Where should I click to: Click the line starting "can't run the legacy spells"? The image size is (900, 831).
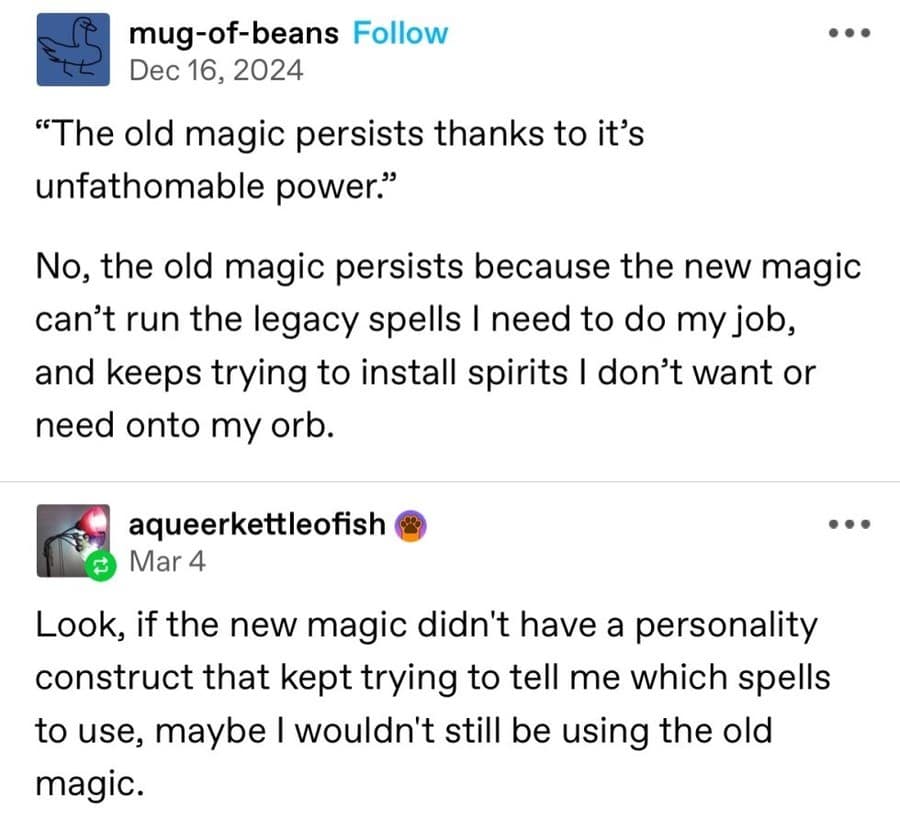[x=419, y=321]
